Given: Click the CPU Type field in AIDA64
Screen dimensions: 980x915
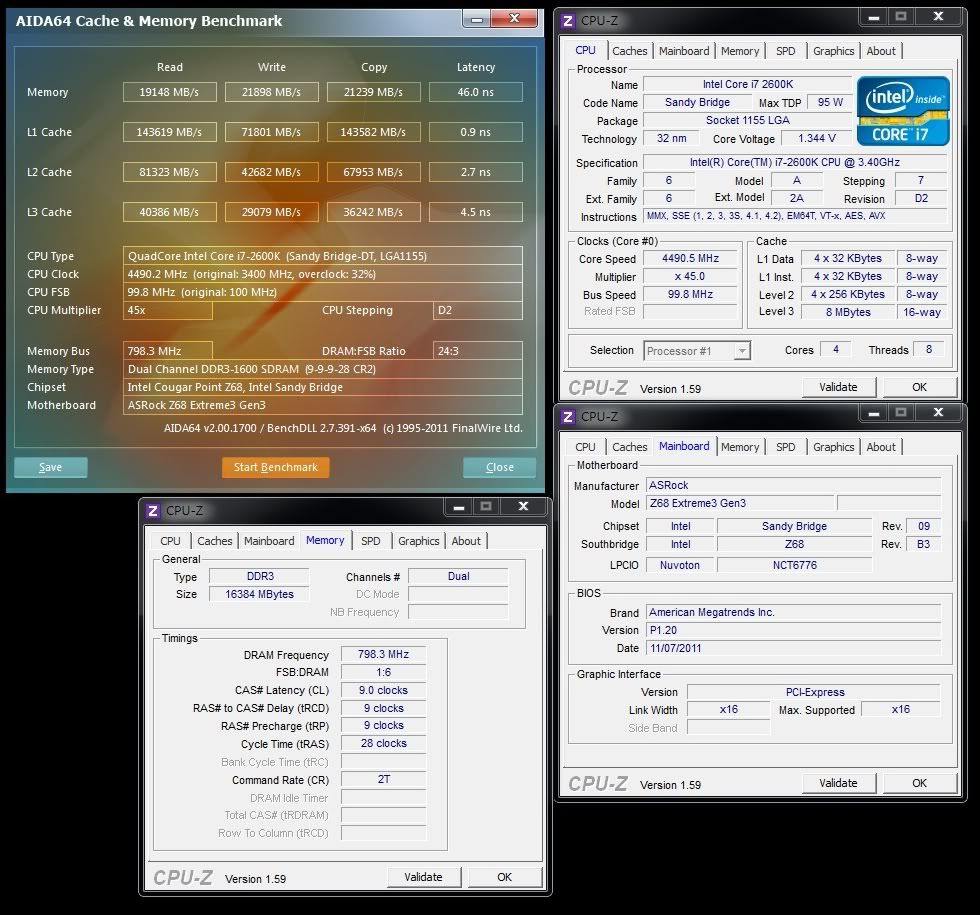Looking at the screenshot, I should [322, 256].
